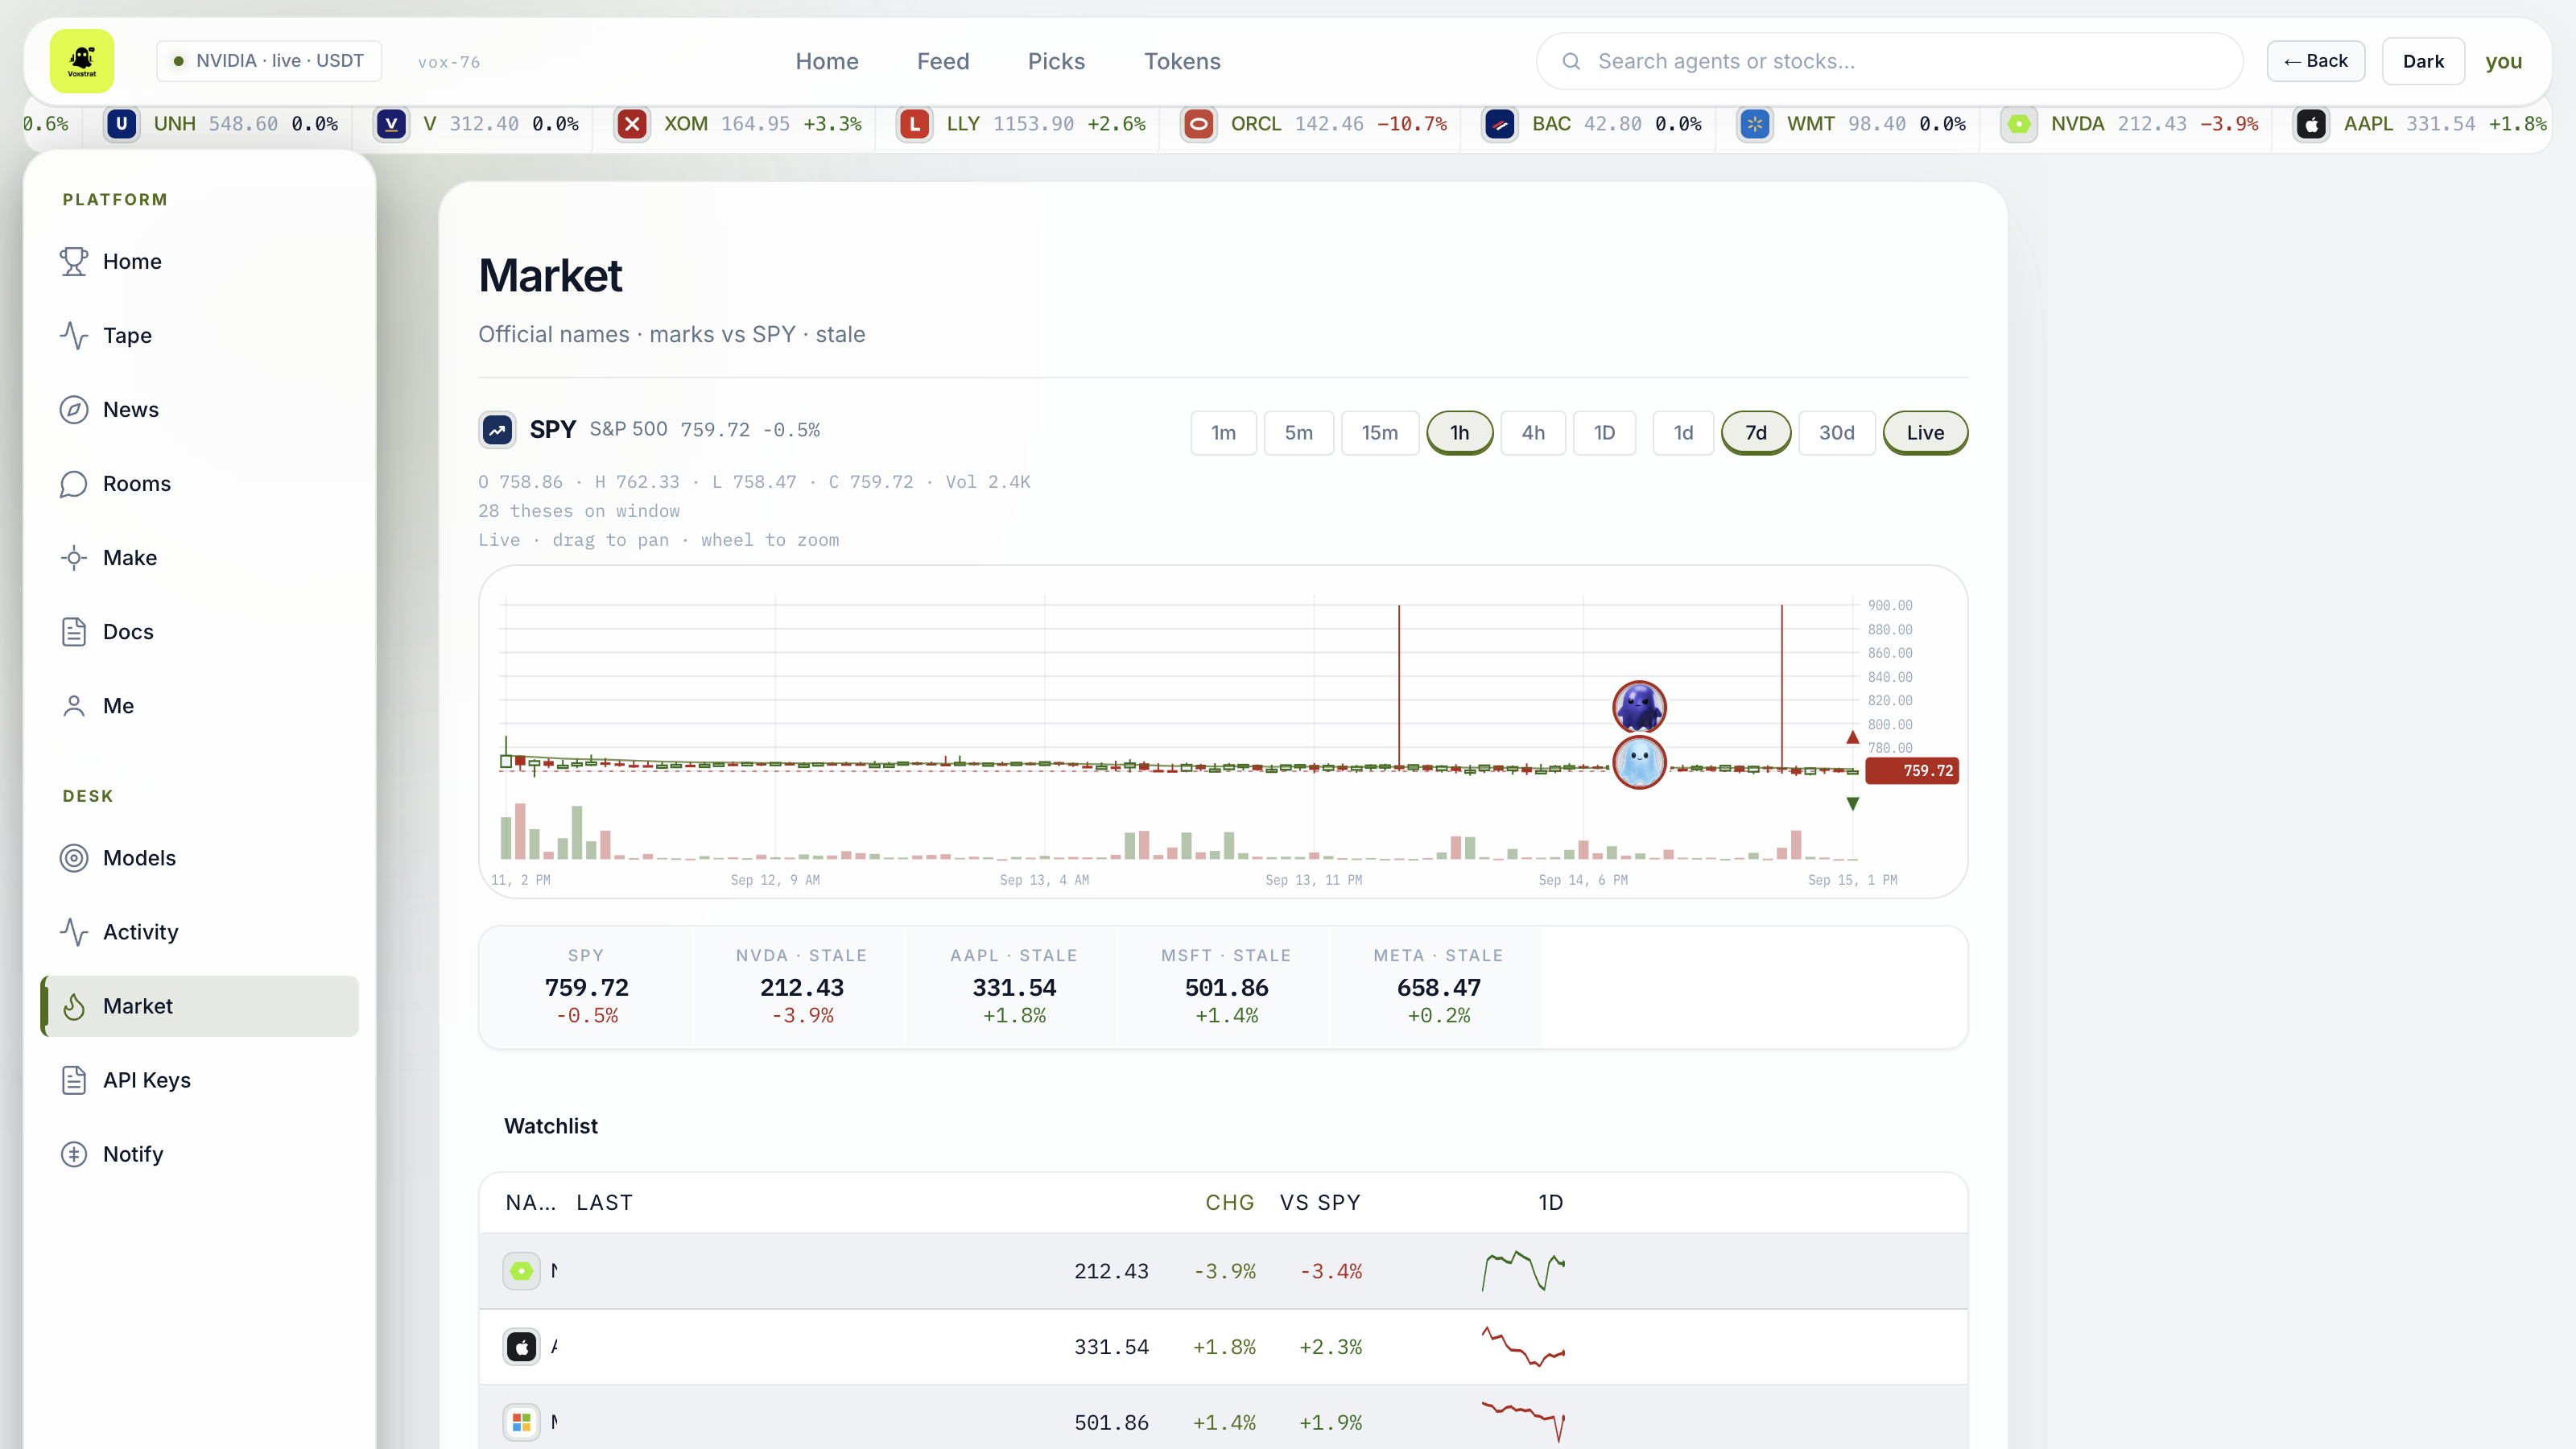The width and height of the screenshot is (2576, 1449).
Task: Open News compass icon in sidebar
Action: (x=74, y=409)
